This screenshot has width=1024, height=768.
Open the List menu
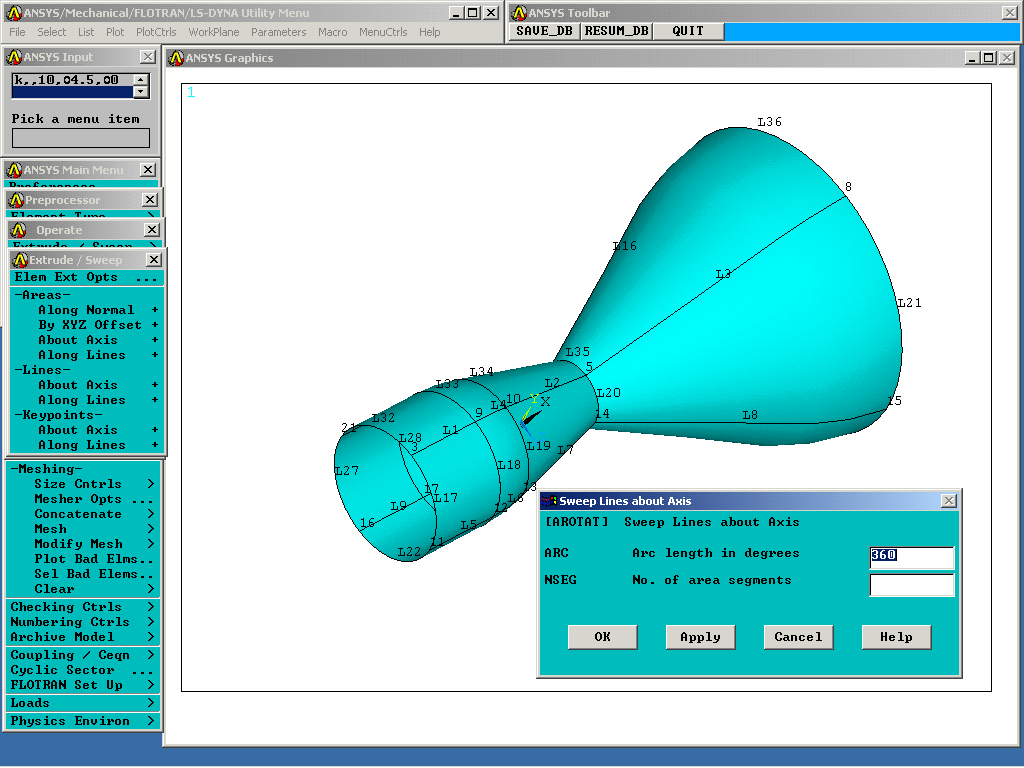(86, 32)
